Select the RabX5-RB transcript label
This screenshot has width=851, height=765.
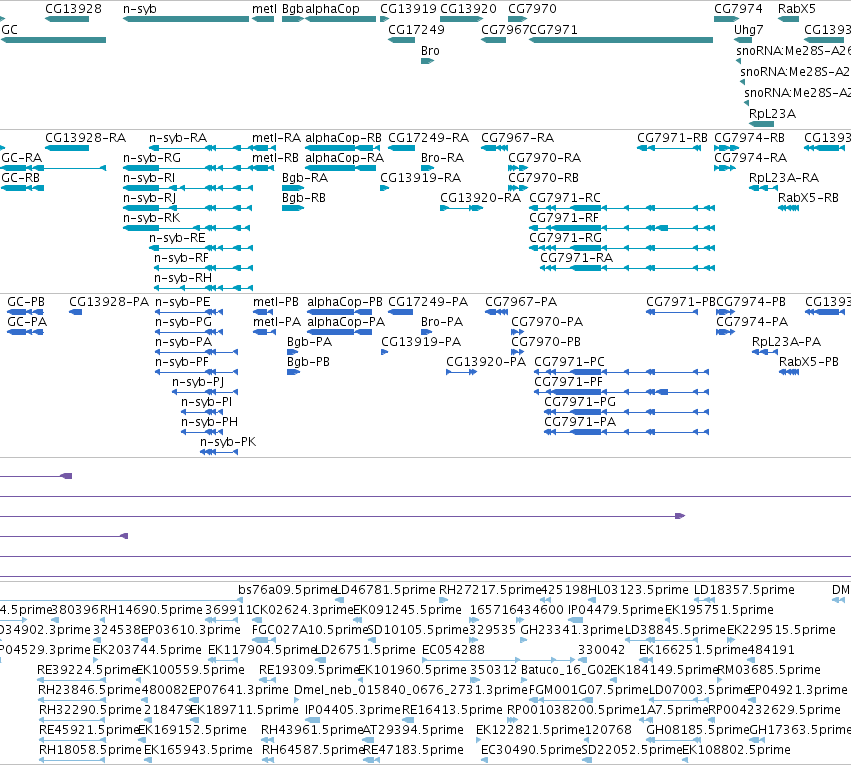[809, 198]
